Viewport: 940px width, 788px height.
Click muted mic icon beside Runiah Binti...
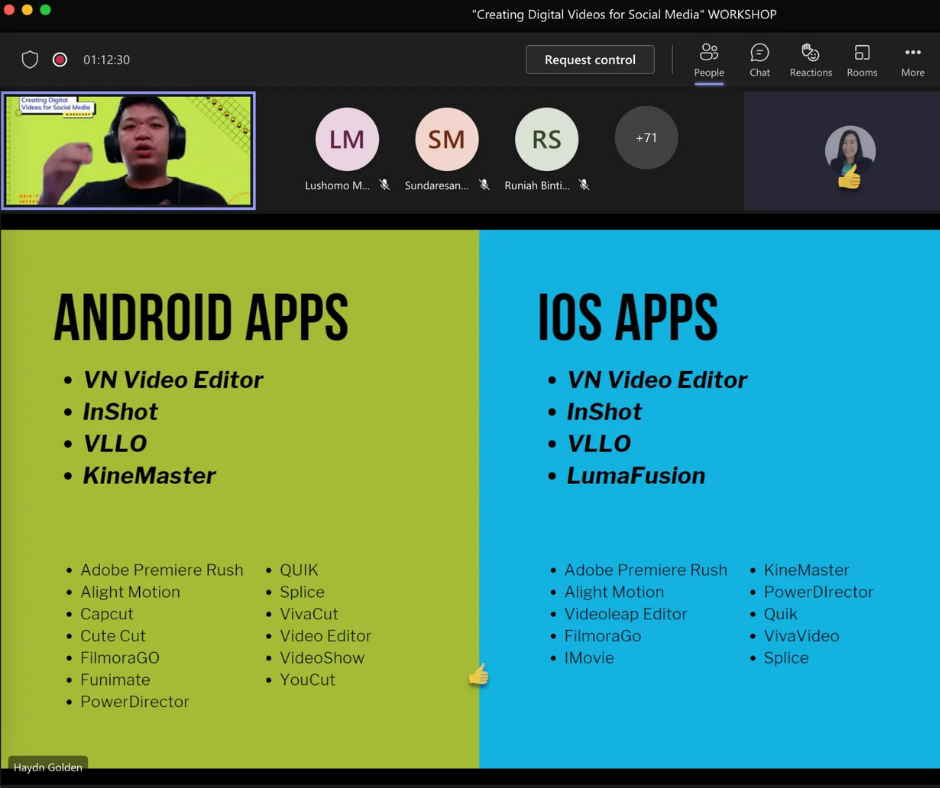584,185
